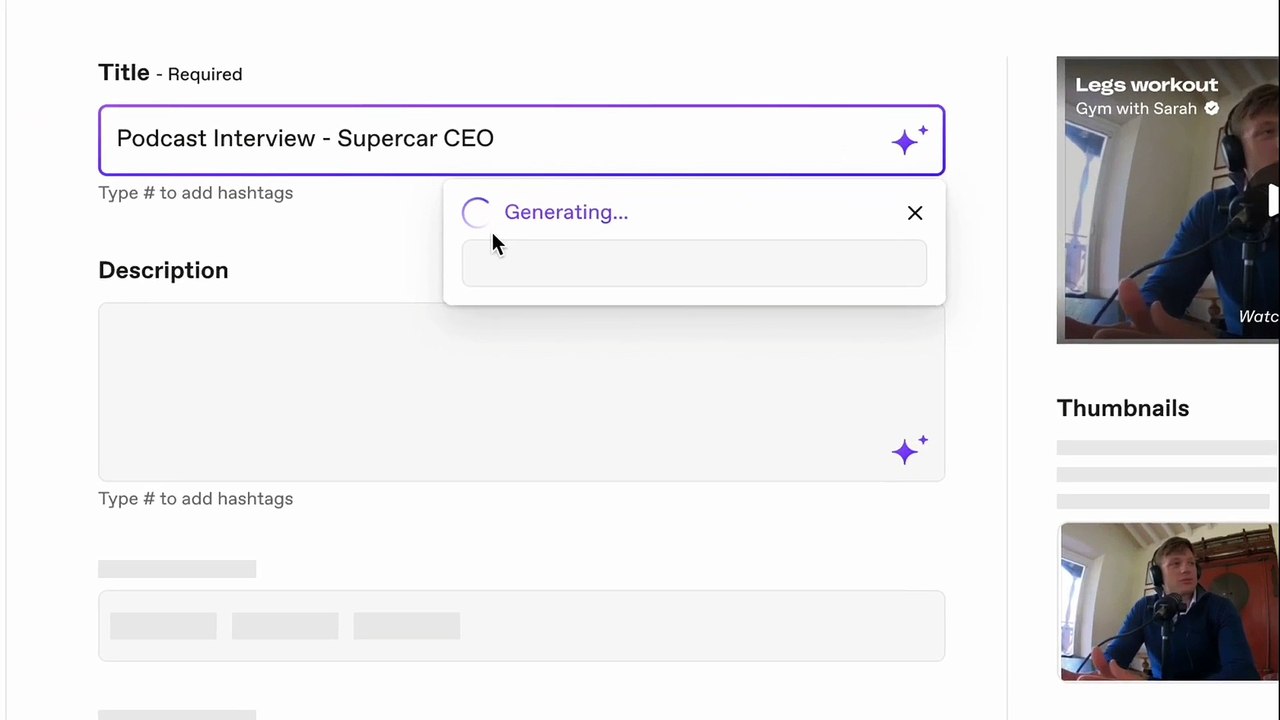The height and width of the screenshot is (720, 1280).
Task: Focus the Title input with Podcast Interview text
Action: [521, 140]
